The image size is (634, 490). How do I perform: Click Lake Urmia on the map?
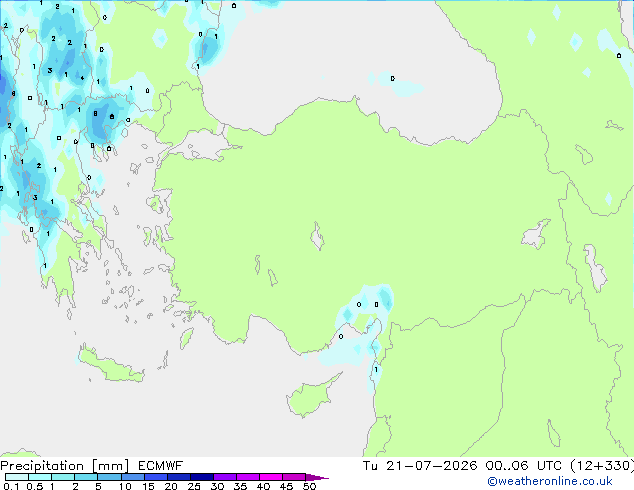595,268
